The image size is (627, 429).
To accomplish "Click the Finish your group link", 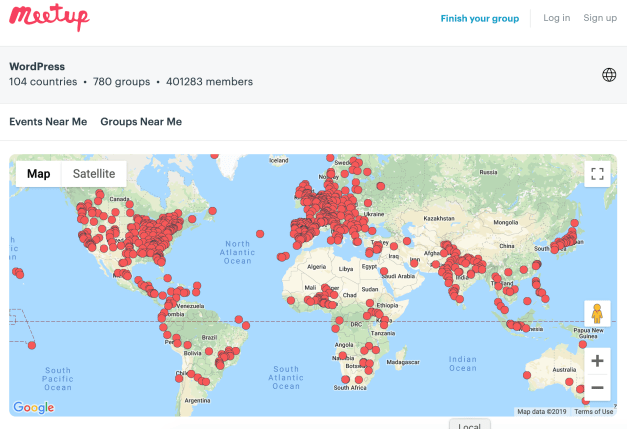I will tap(479, 18).
